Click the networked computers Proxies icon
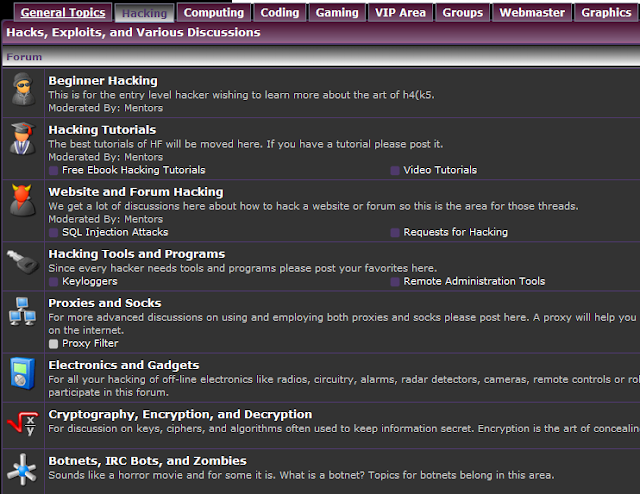Viewport: 640px width, 494px height. pyautogui.click(x=22, y=312)
